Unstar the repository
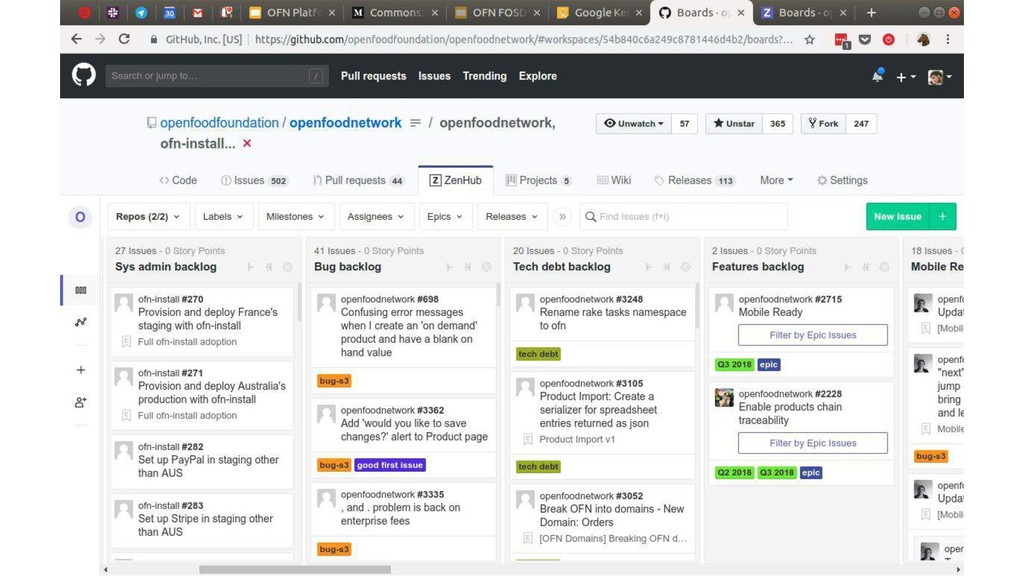Viewport: 1024px width, 576px height. pyautogui.click(x=734, y=123)
